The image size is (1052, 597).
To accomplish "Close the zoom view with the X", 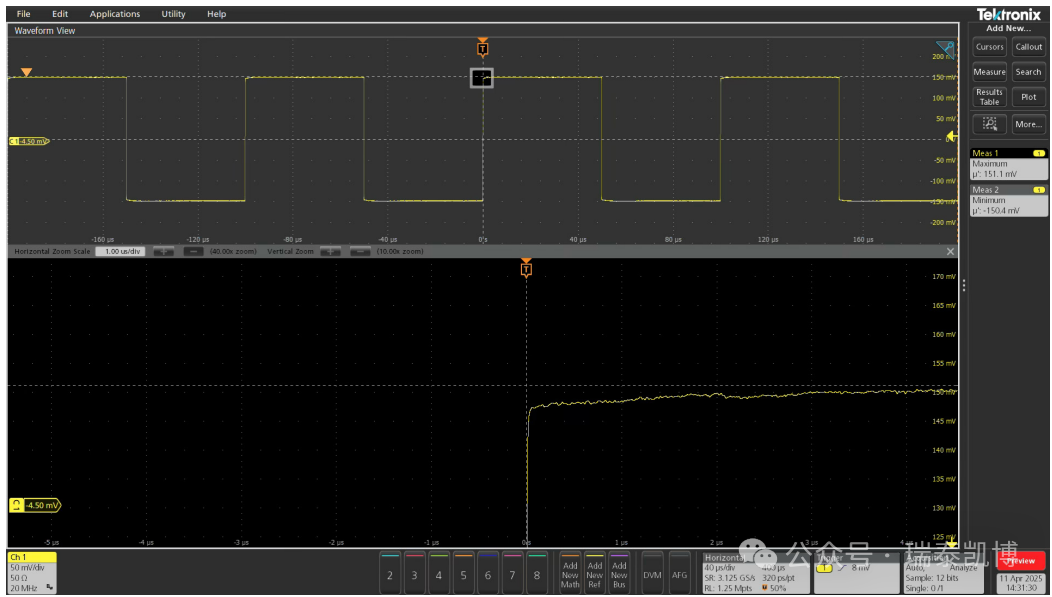I will tap(951, 251).
